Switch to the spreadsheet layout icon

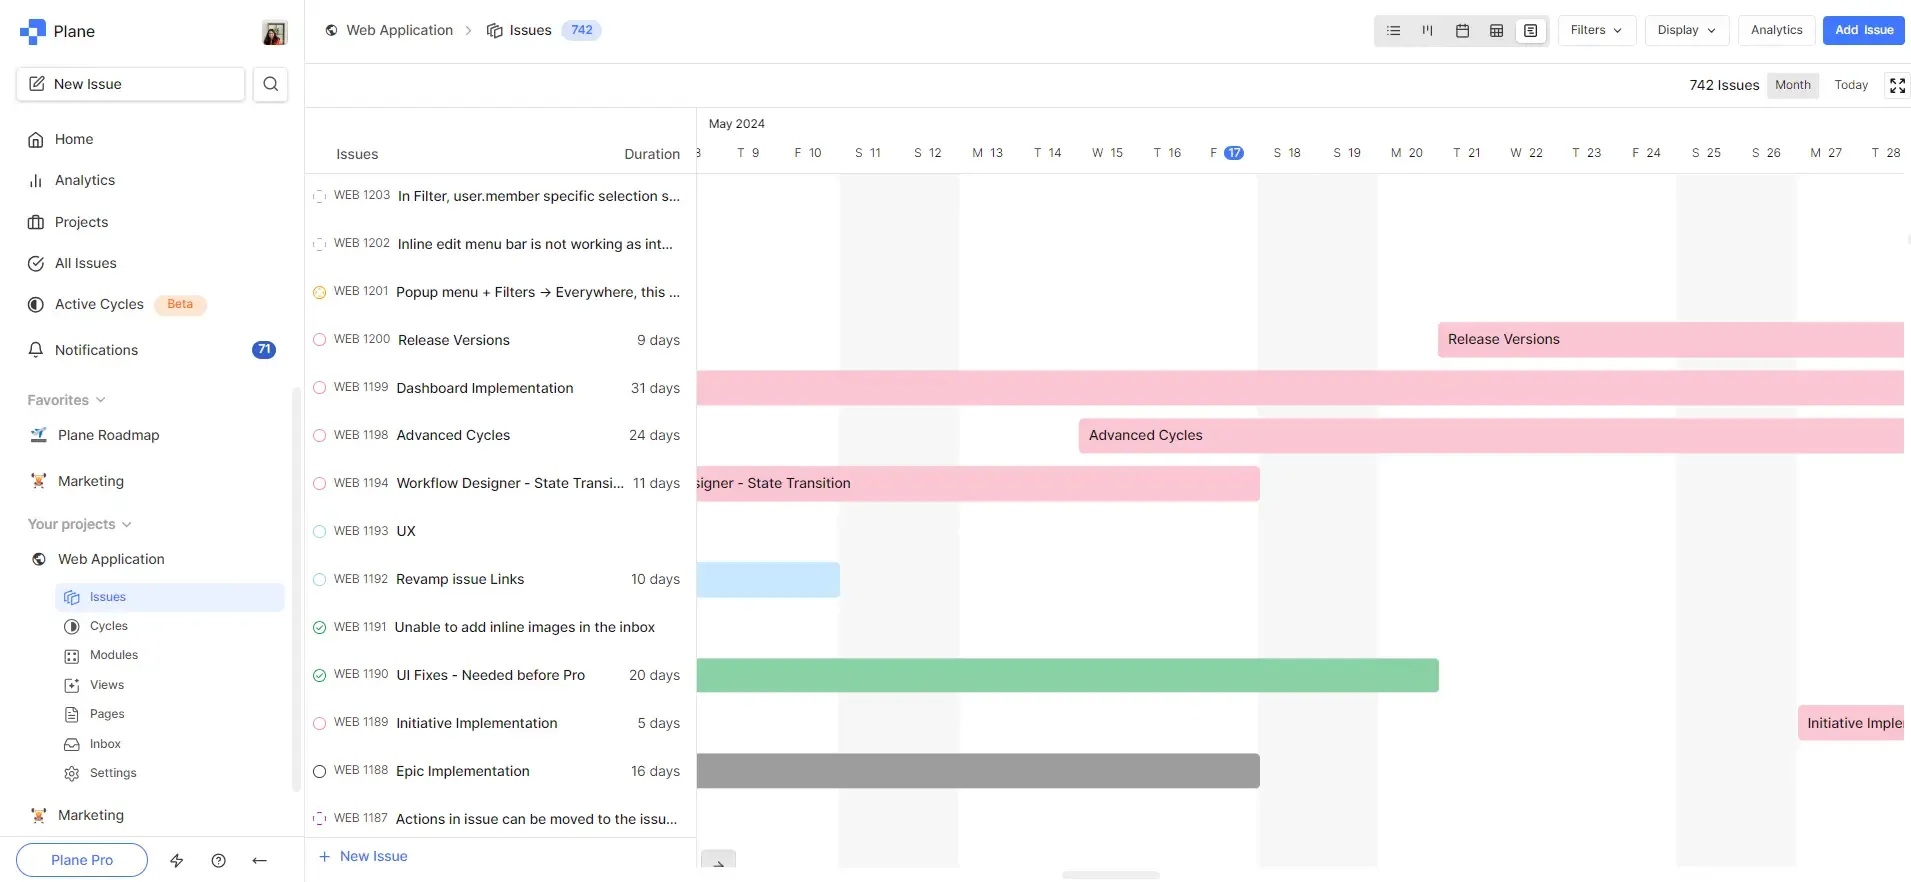tap(1496, 31)
